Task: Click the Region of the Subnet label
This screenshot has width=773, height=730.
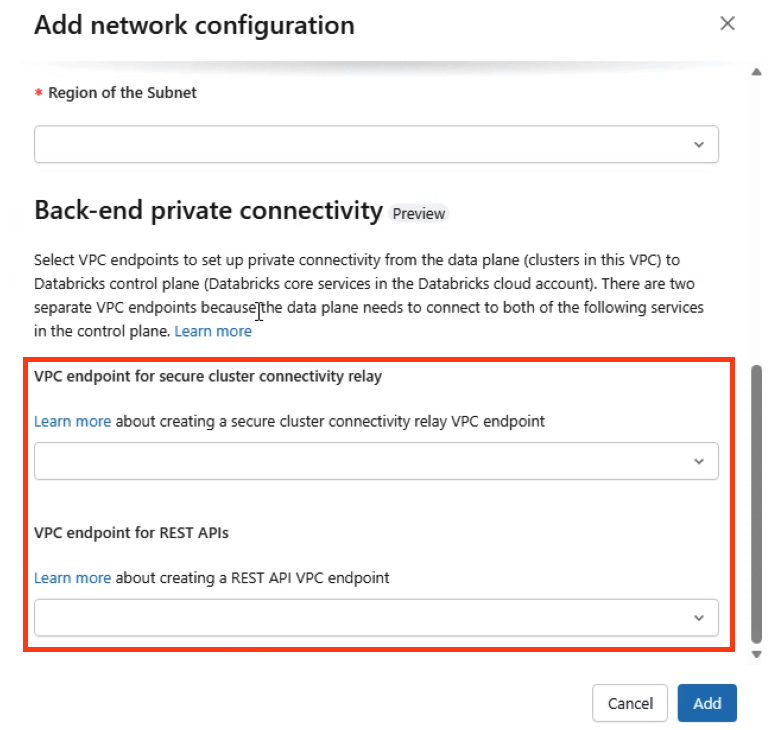Action: [122, 93]
